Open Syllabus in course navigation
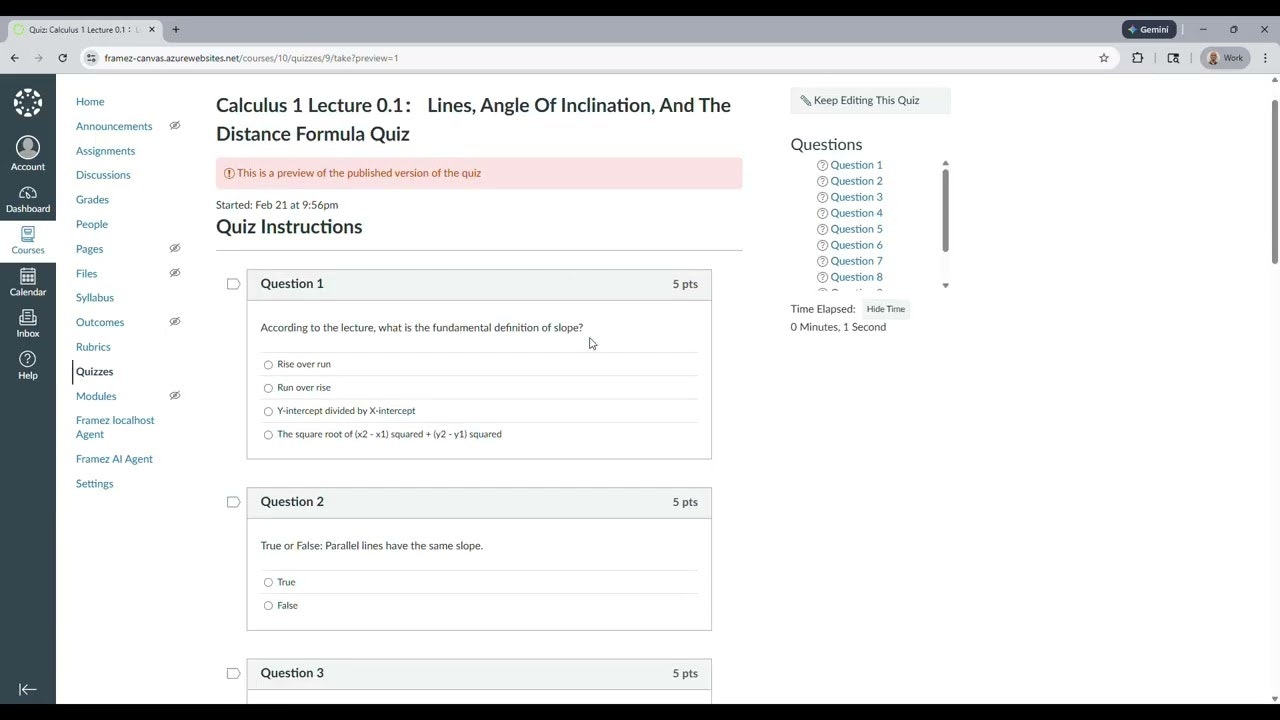Screen dimensions: 1280x720 click(x=95, y=298)
